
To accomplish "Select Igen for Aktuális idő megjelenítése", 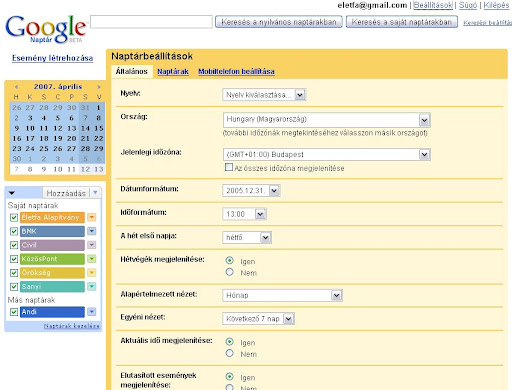I will pos(229,341).
